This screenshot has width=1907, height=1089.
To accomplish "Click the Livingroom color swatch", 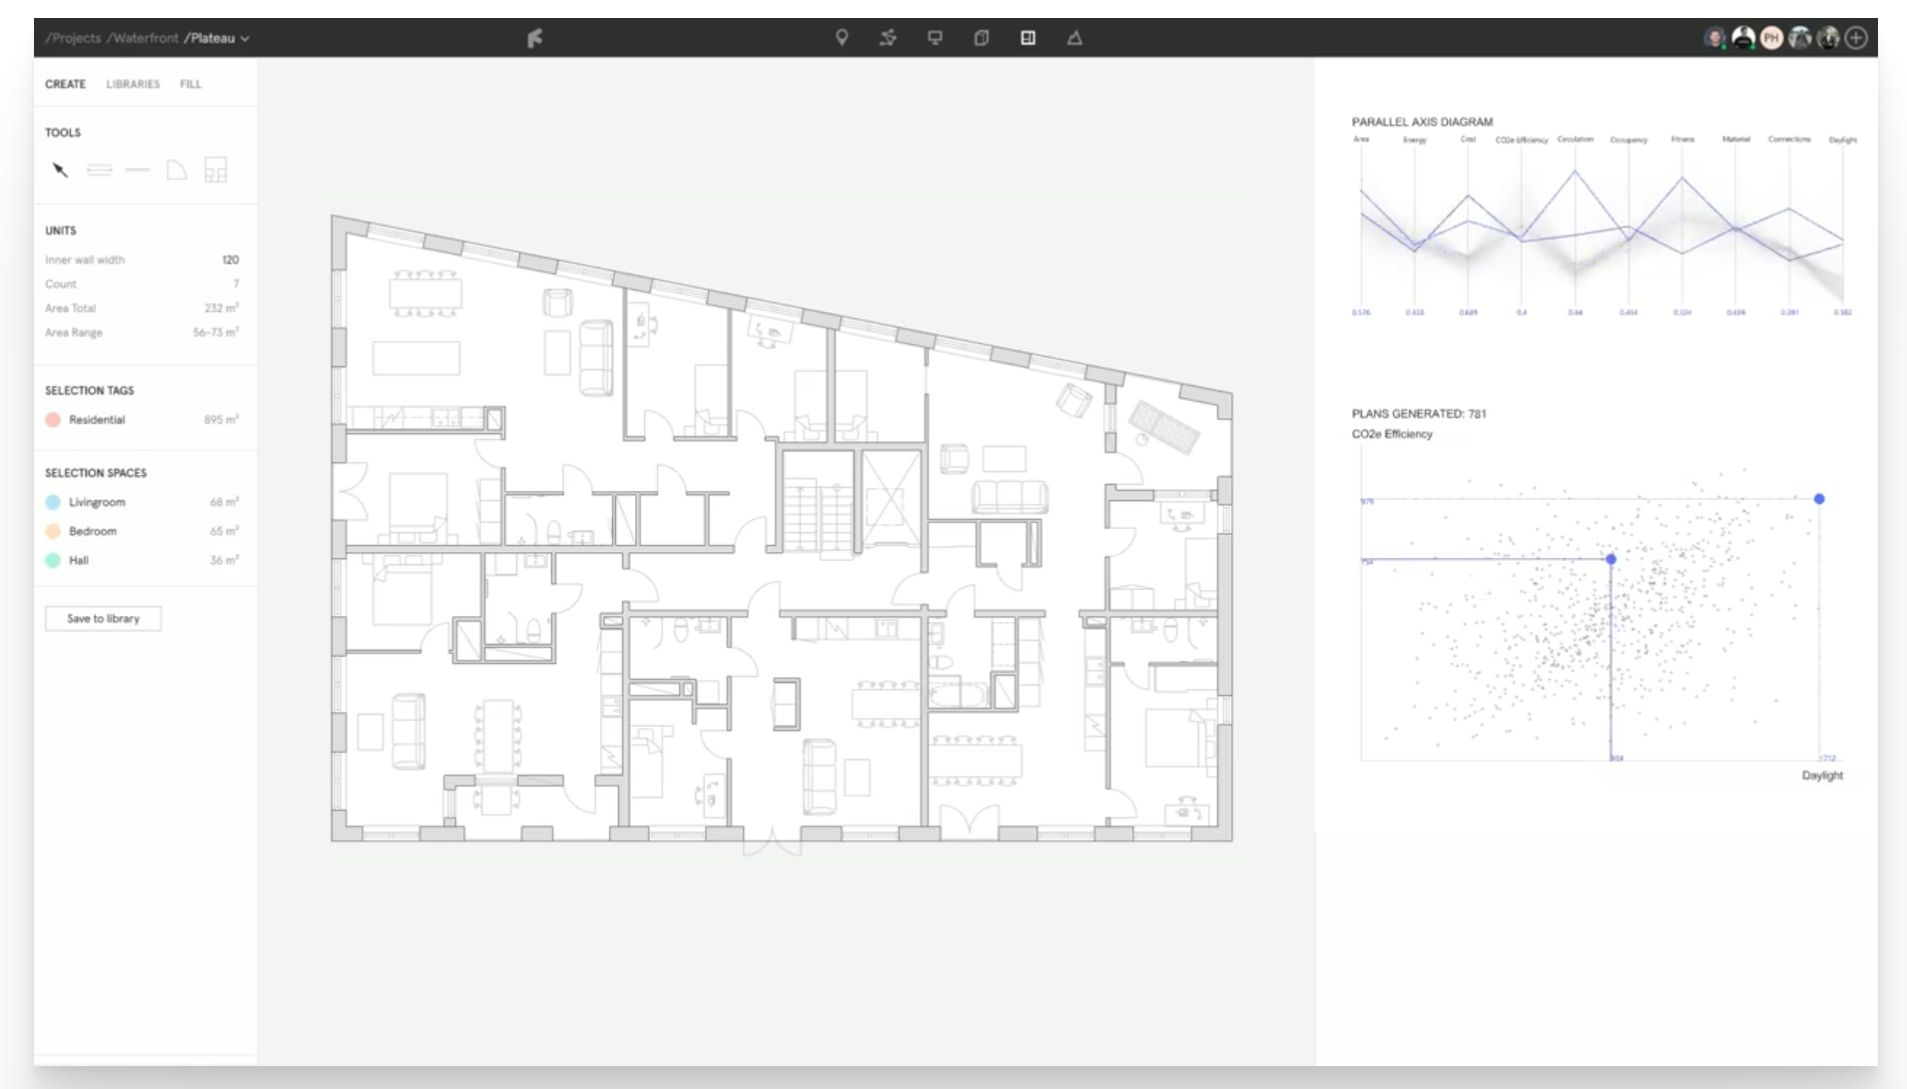I will 51,502.
